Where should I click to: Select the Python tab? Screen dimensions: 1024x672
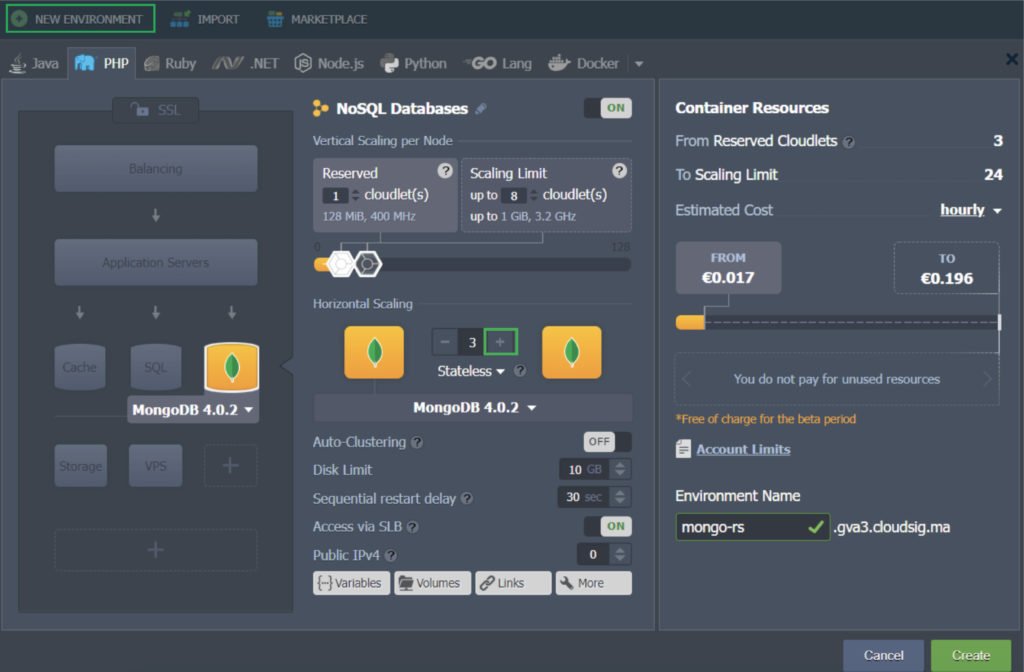413,63
